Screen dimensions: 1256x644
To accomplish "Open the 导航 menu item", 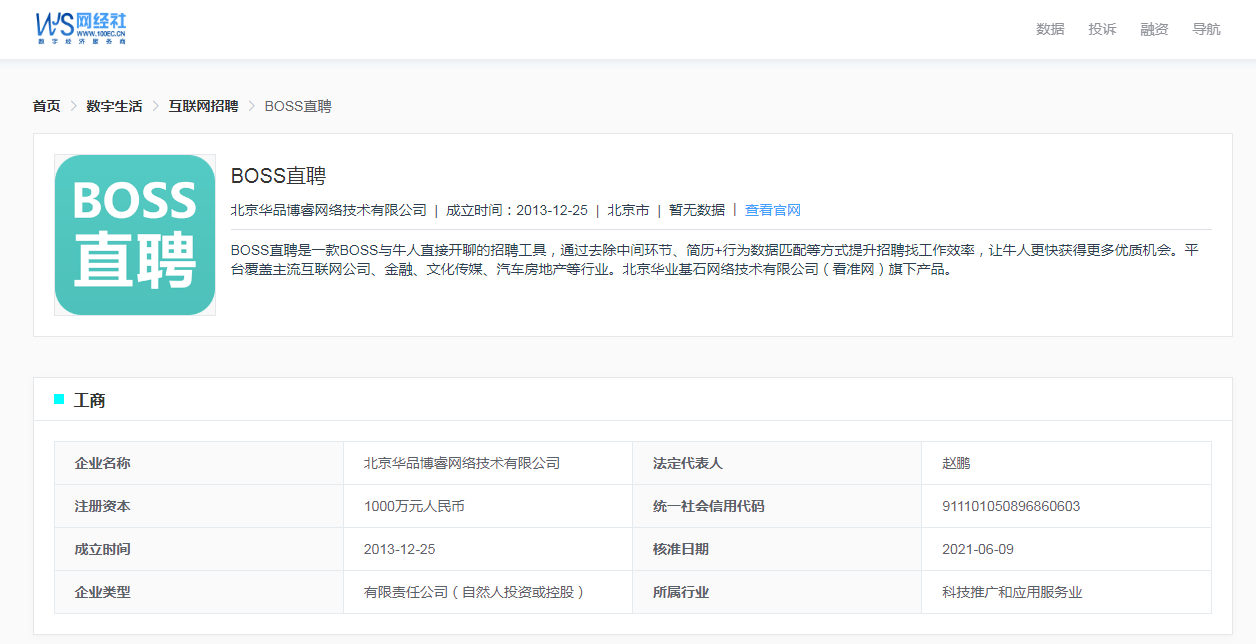I will (x=1206, y=29).
